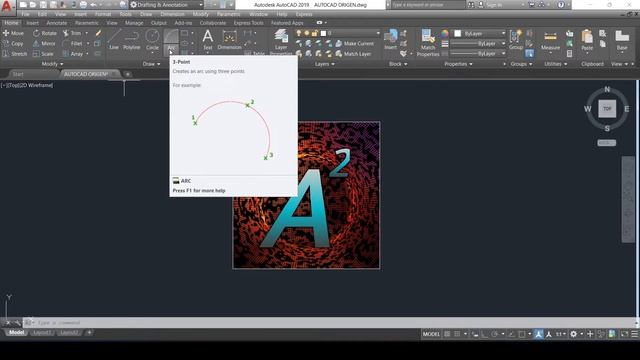
Task: Select the Scale tool
Action: pyautogui.click(x=43, y=54)
